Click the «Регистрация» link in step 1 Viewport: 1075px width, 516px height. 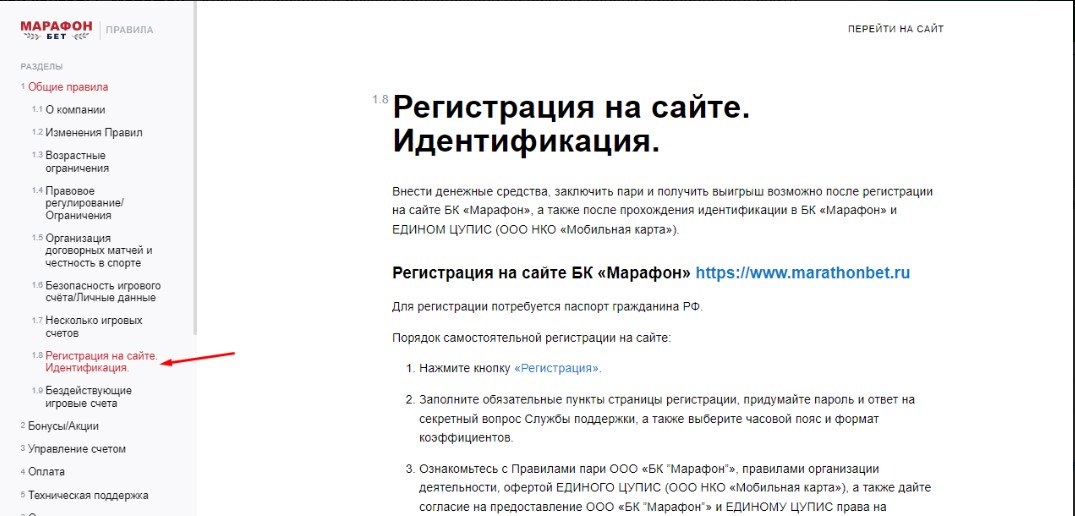point(557,368)
